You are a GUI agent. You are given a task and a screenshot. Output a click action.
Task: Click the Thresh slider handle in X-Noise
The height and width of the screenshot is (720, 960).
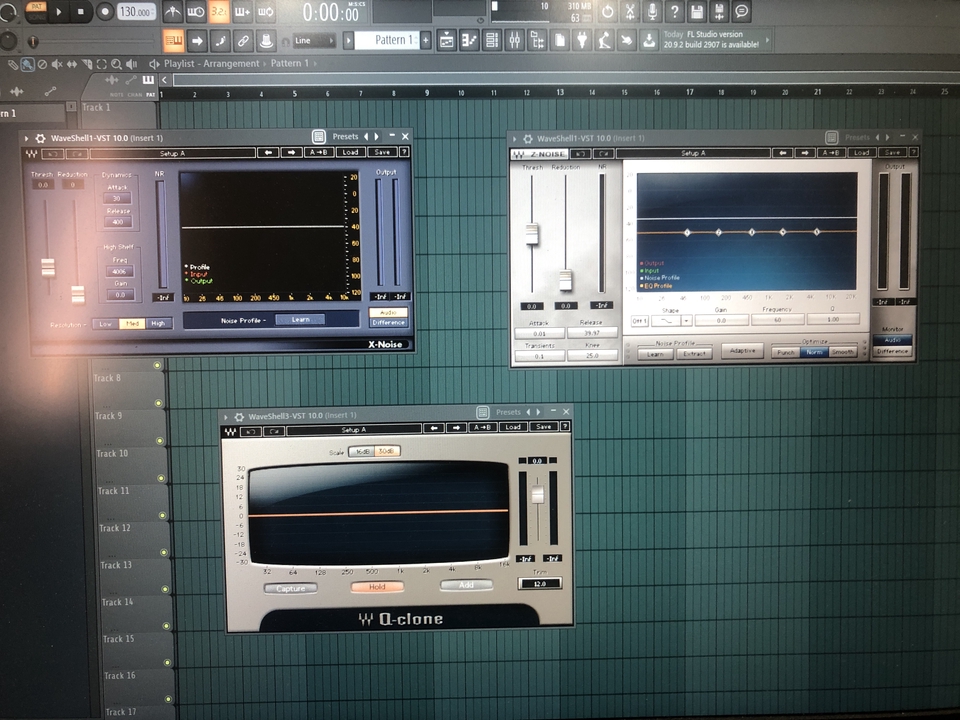coord(48,268)
